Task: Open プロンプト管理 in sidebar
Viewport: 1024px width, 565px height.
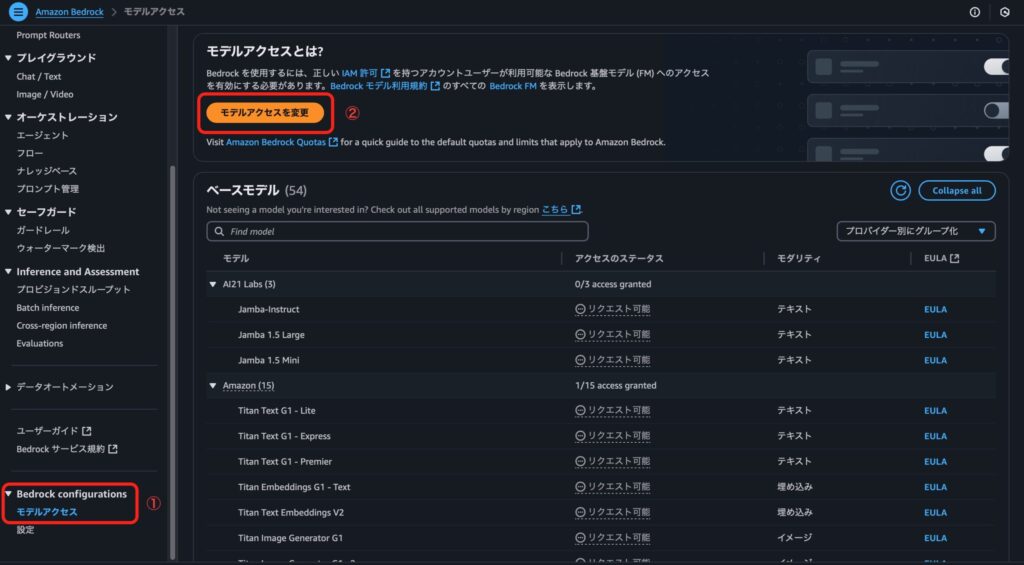Action: (47, 189)
